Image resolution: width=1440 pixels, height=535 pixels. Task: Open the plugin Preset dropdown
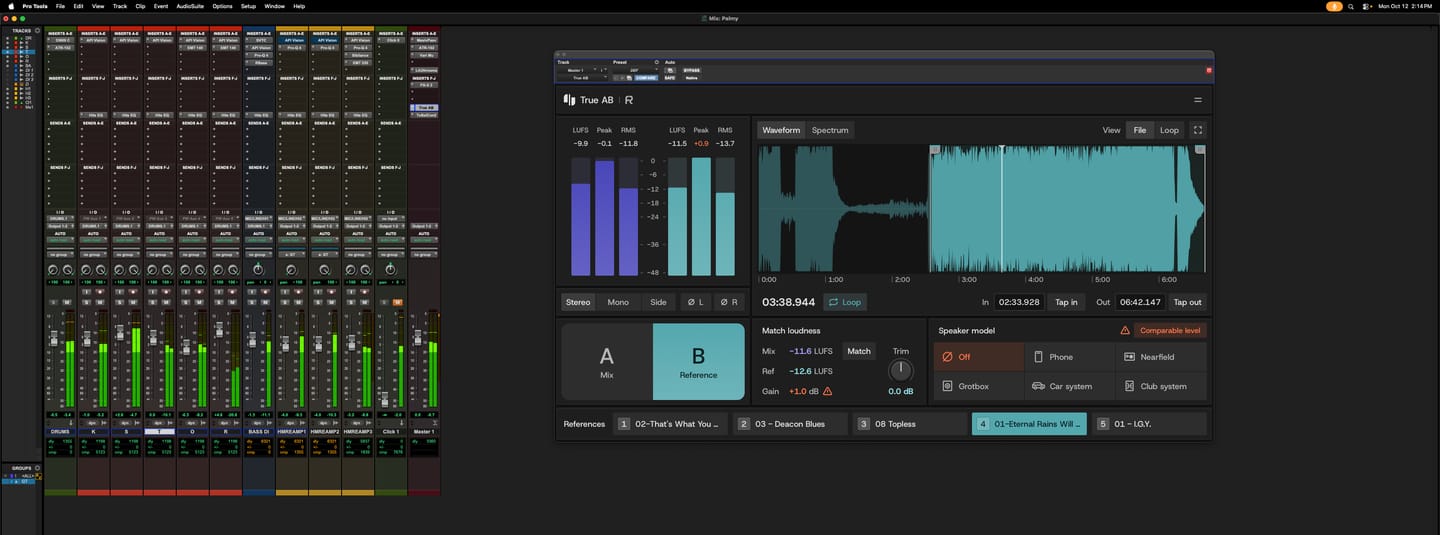click(x=633, y=71)
